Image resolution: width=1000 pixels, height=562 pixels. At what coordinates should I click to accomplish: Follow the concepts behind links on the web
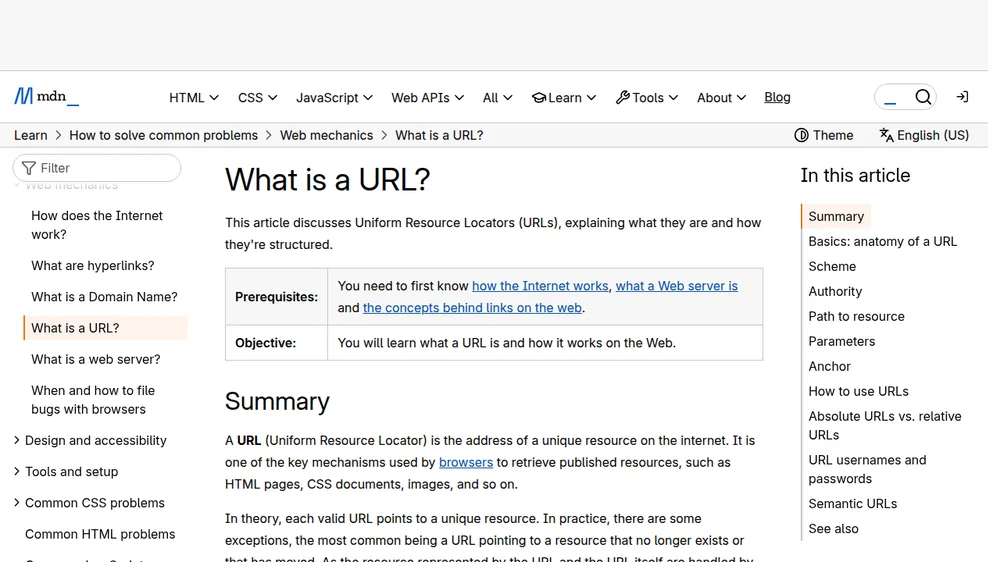[x=472, y=307]
